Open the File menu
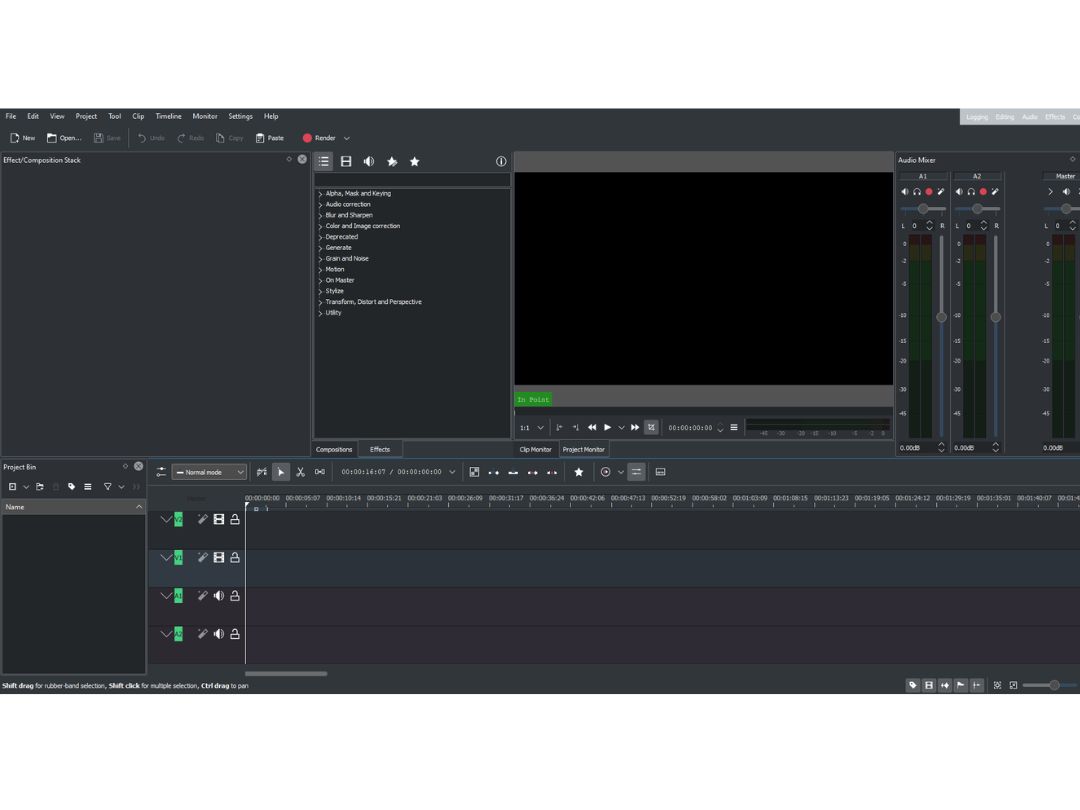The height and width of the screenshot is (810, 1080). [11, 116]
